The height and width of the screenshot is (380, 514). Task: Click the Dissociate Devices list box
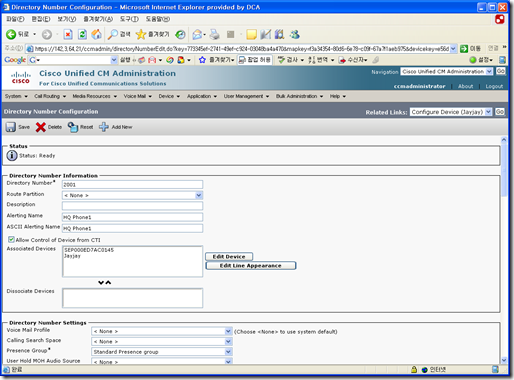[x=132, y=298]
